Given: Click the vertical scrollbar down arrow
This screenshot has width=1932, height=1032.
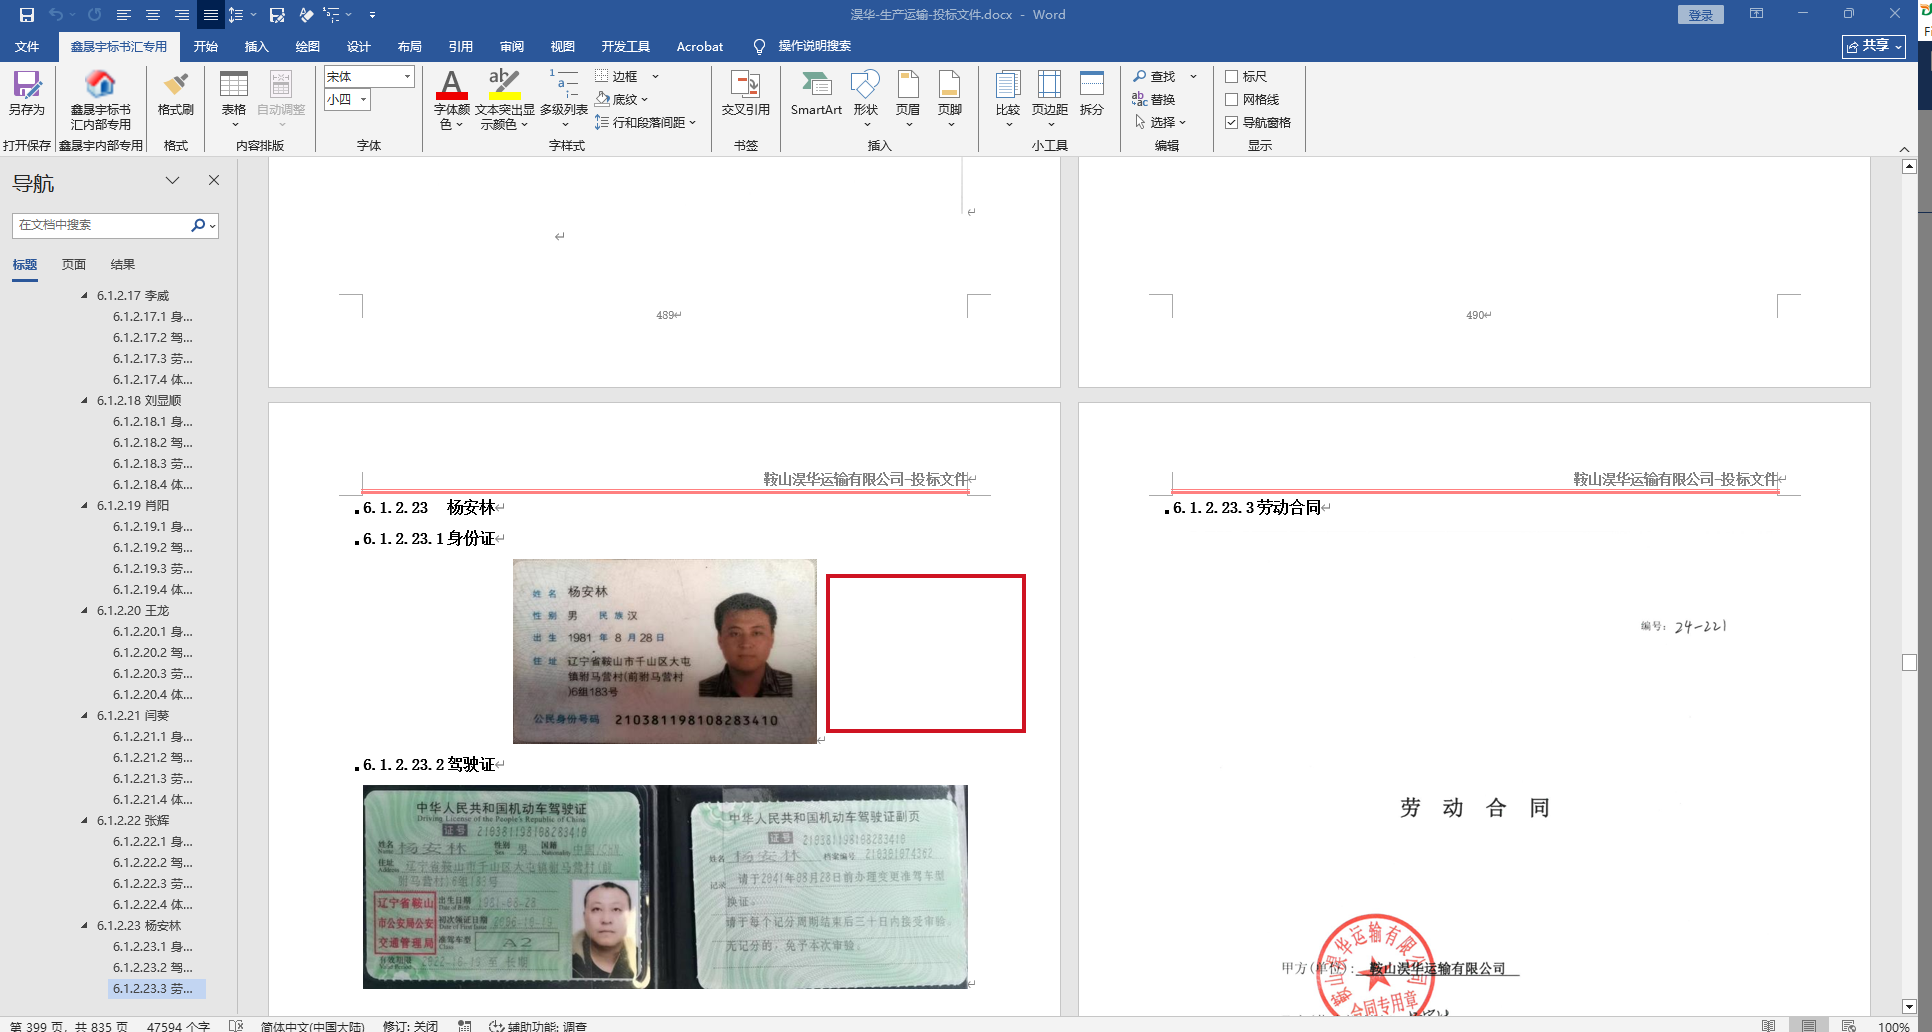Looking at the screenshot, I should coord(1909,1007).
